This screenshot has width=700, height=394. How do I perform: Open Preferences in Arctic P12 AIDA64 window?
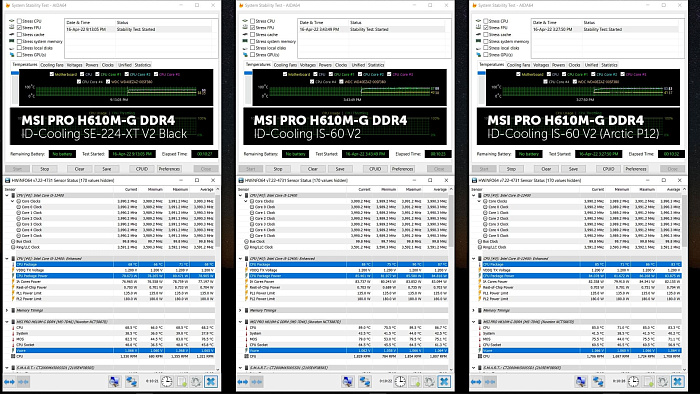pyautogui.click(x=636, y=169)
